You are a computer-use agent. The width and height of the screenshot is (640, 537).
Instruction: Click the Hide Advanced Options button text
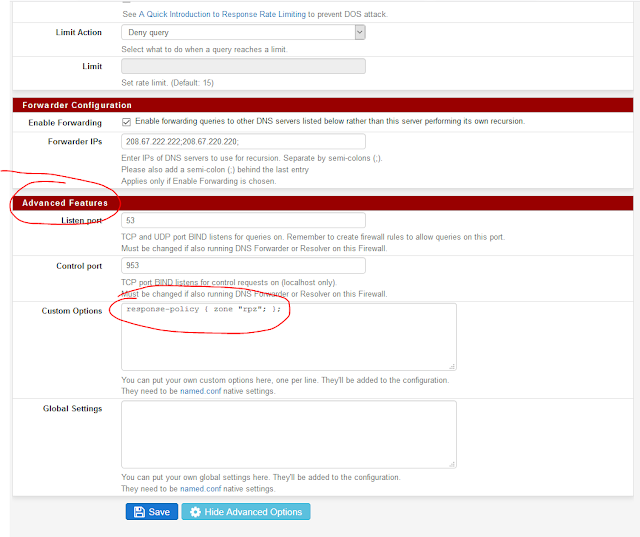(255, 512)
